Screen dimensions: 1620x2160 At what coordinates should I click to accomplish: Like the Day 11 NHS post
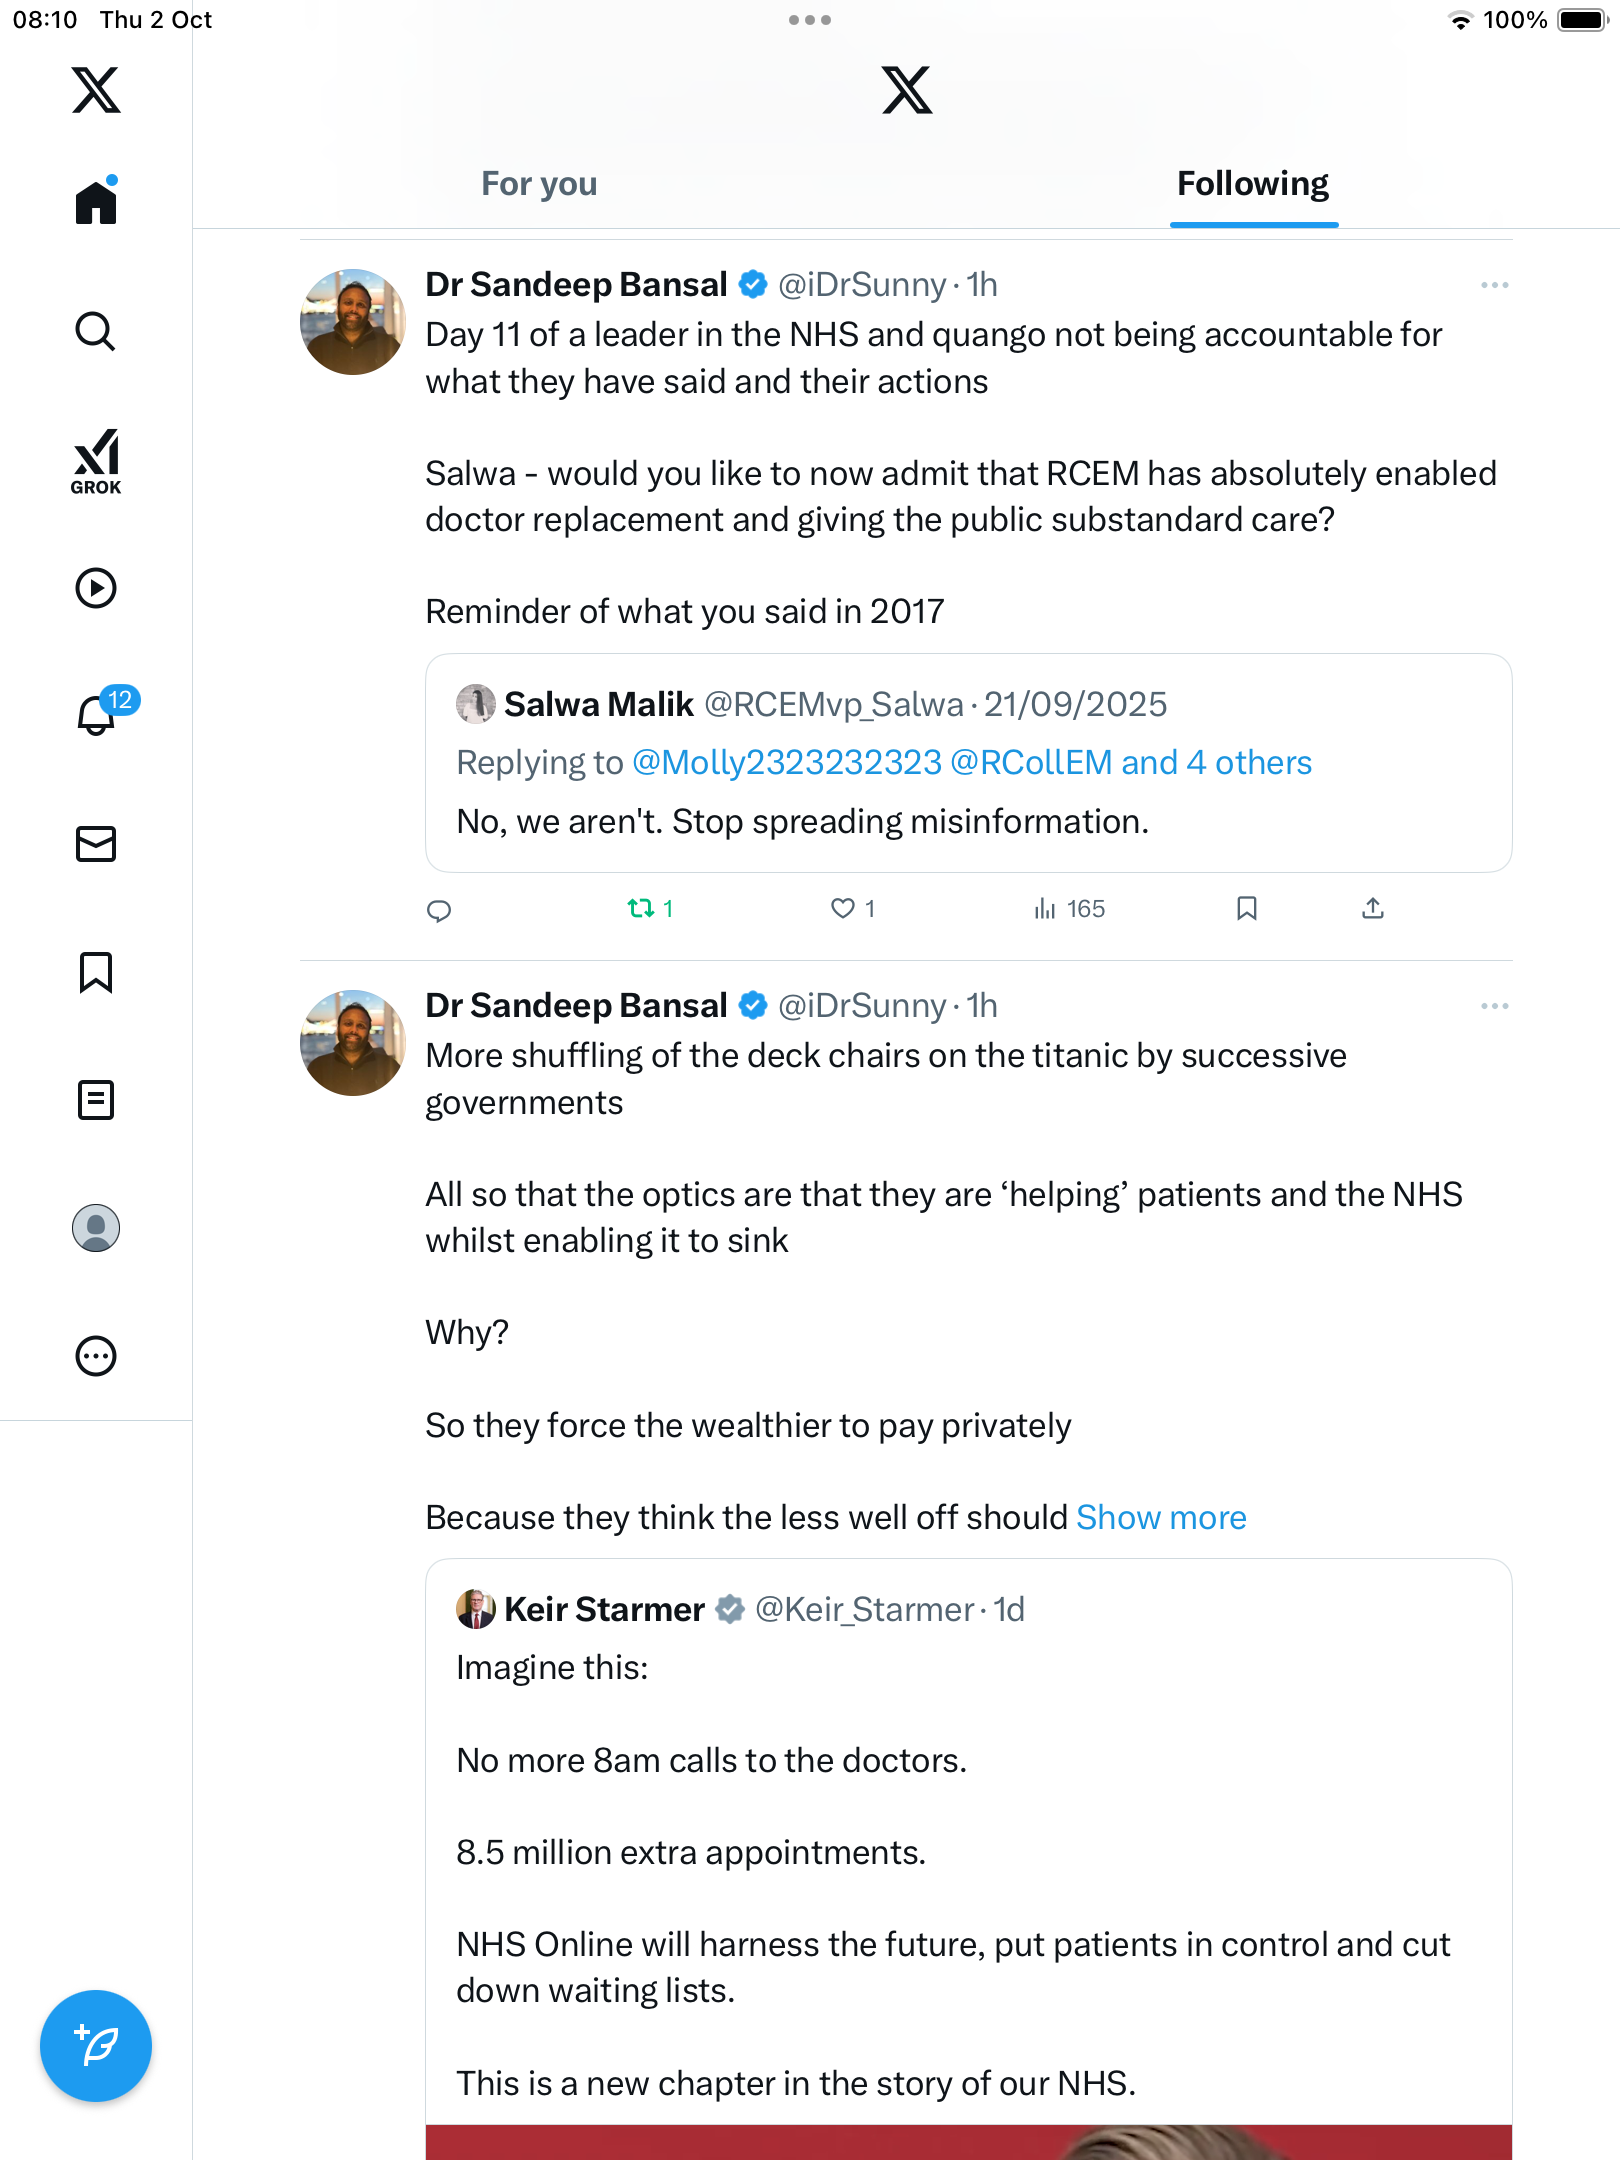[x=843, y=908]
